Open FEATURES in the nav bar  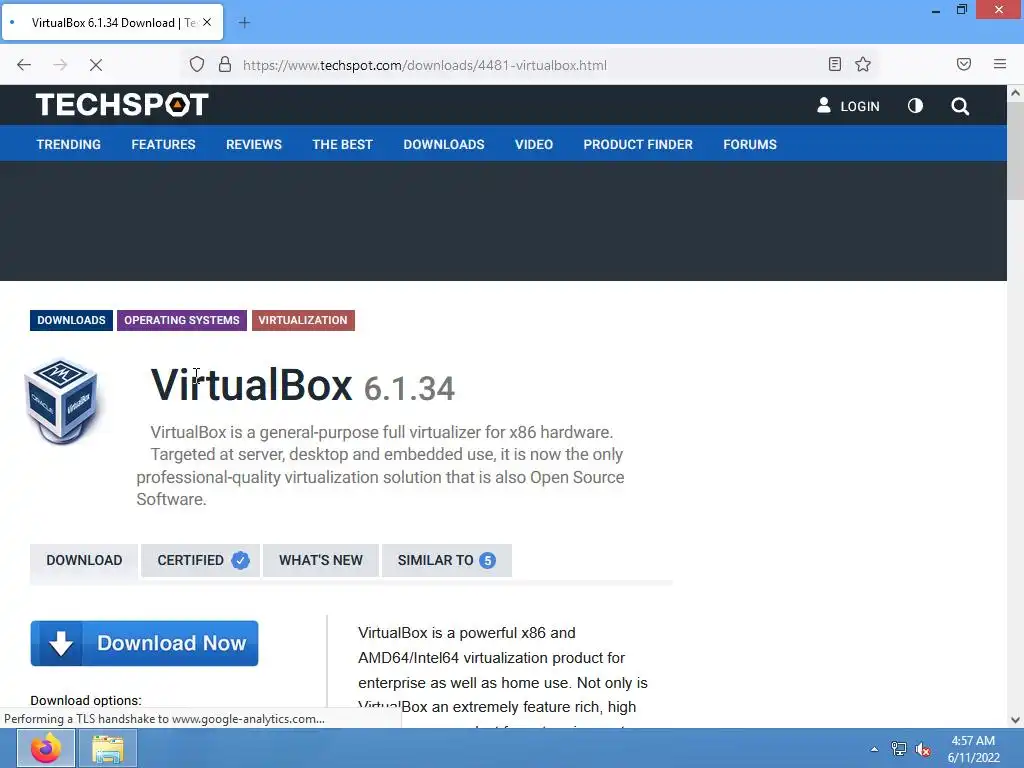[163, 144]
